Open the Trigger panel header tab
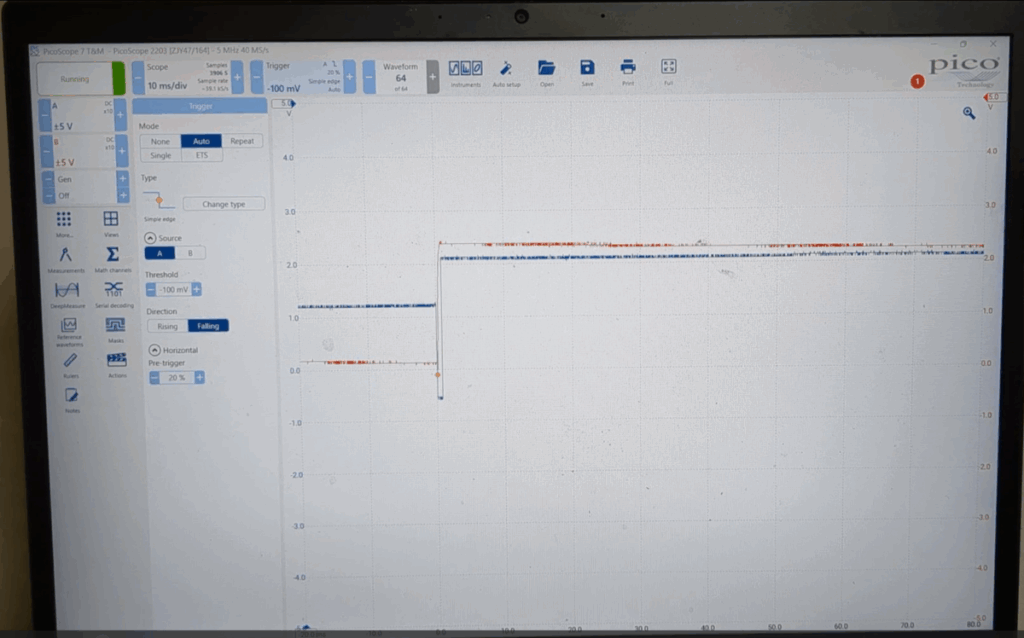Image resolution: width=1024 pixels, height=638 pixels. 200,106
